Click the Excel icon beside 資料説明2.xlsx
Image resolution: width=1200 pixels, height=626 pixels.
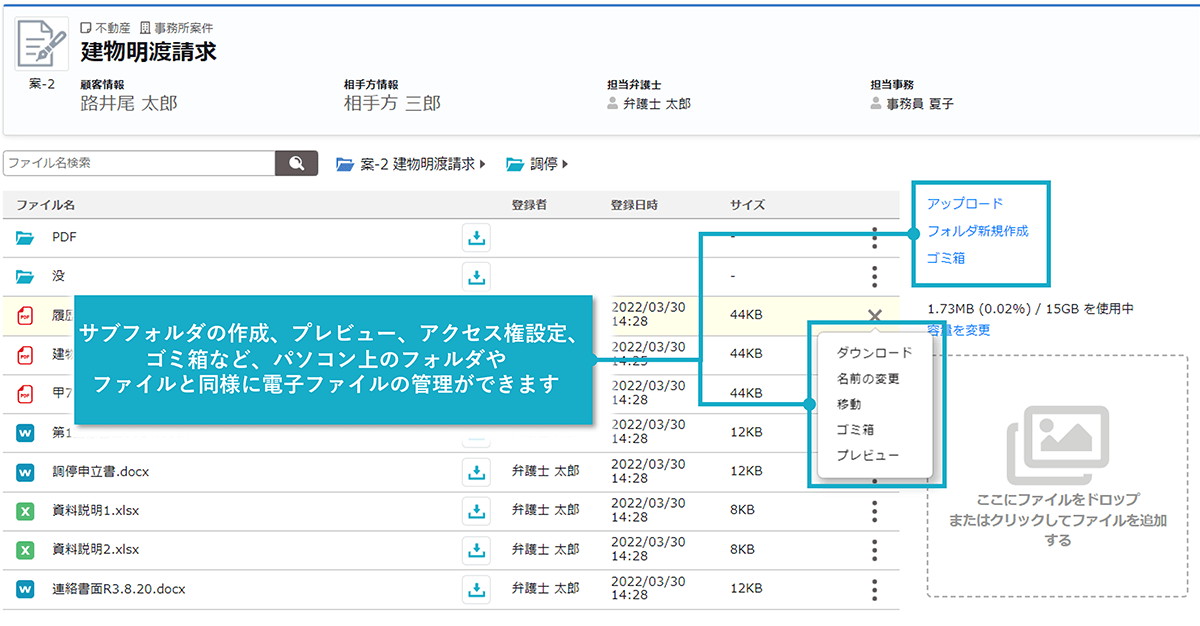point(26,549)
